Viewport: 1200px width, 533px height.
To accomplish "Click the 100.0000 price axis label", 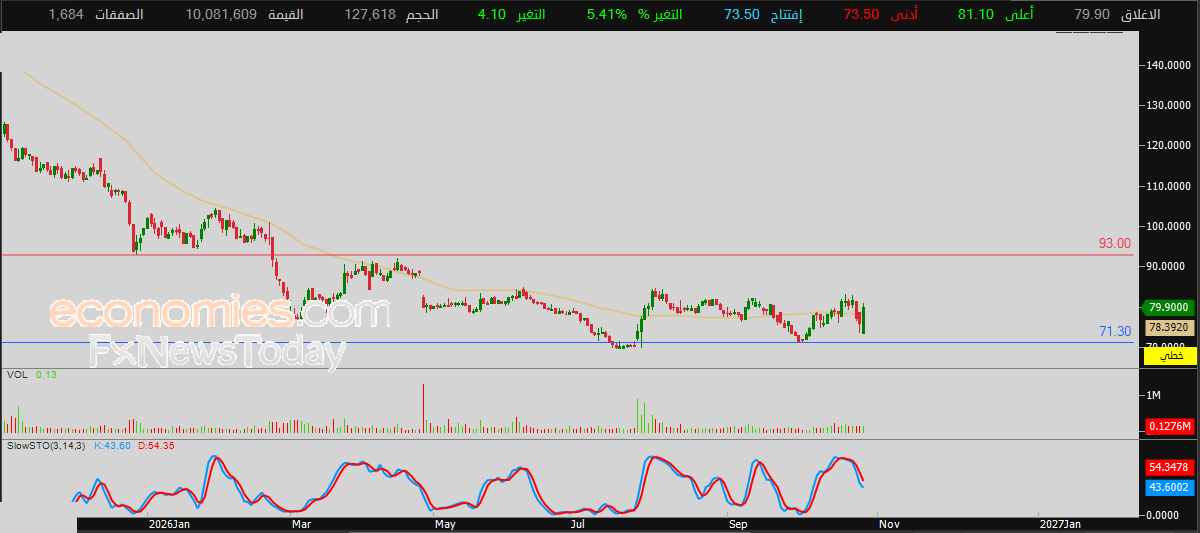I will (1169, 226).
